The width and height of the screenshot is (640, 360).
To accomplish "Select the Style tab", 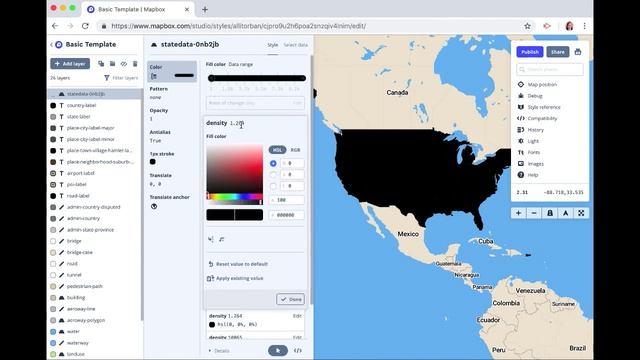I will (273, 45).
